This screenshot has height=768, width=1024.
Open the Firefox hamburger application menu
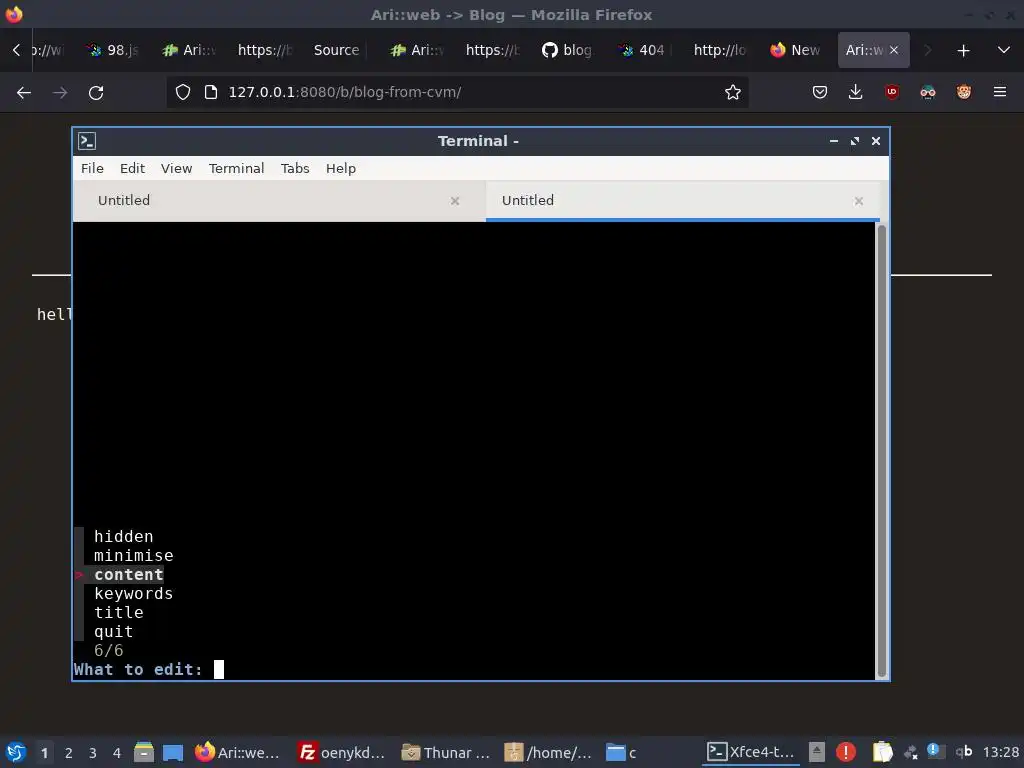(x=1000, y=92)
